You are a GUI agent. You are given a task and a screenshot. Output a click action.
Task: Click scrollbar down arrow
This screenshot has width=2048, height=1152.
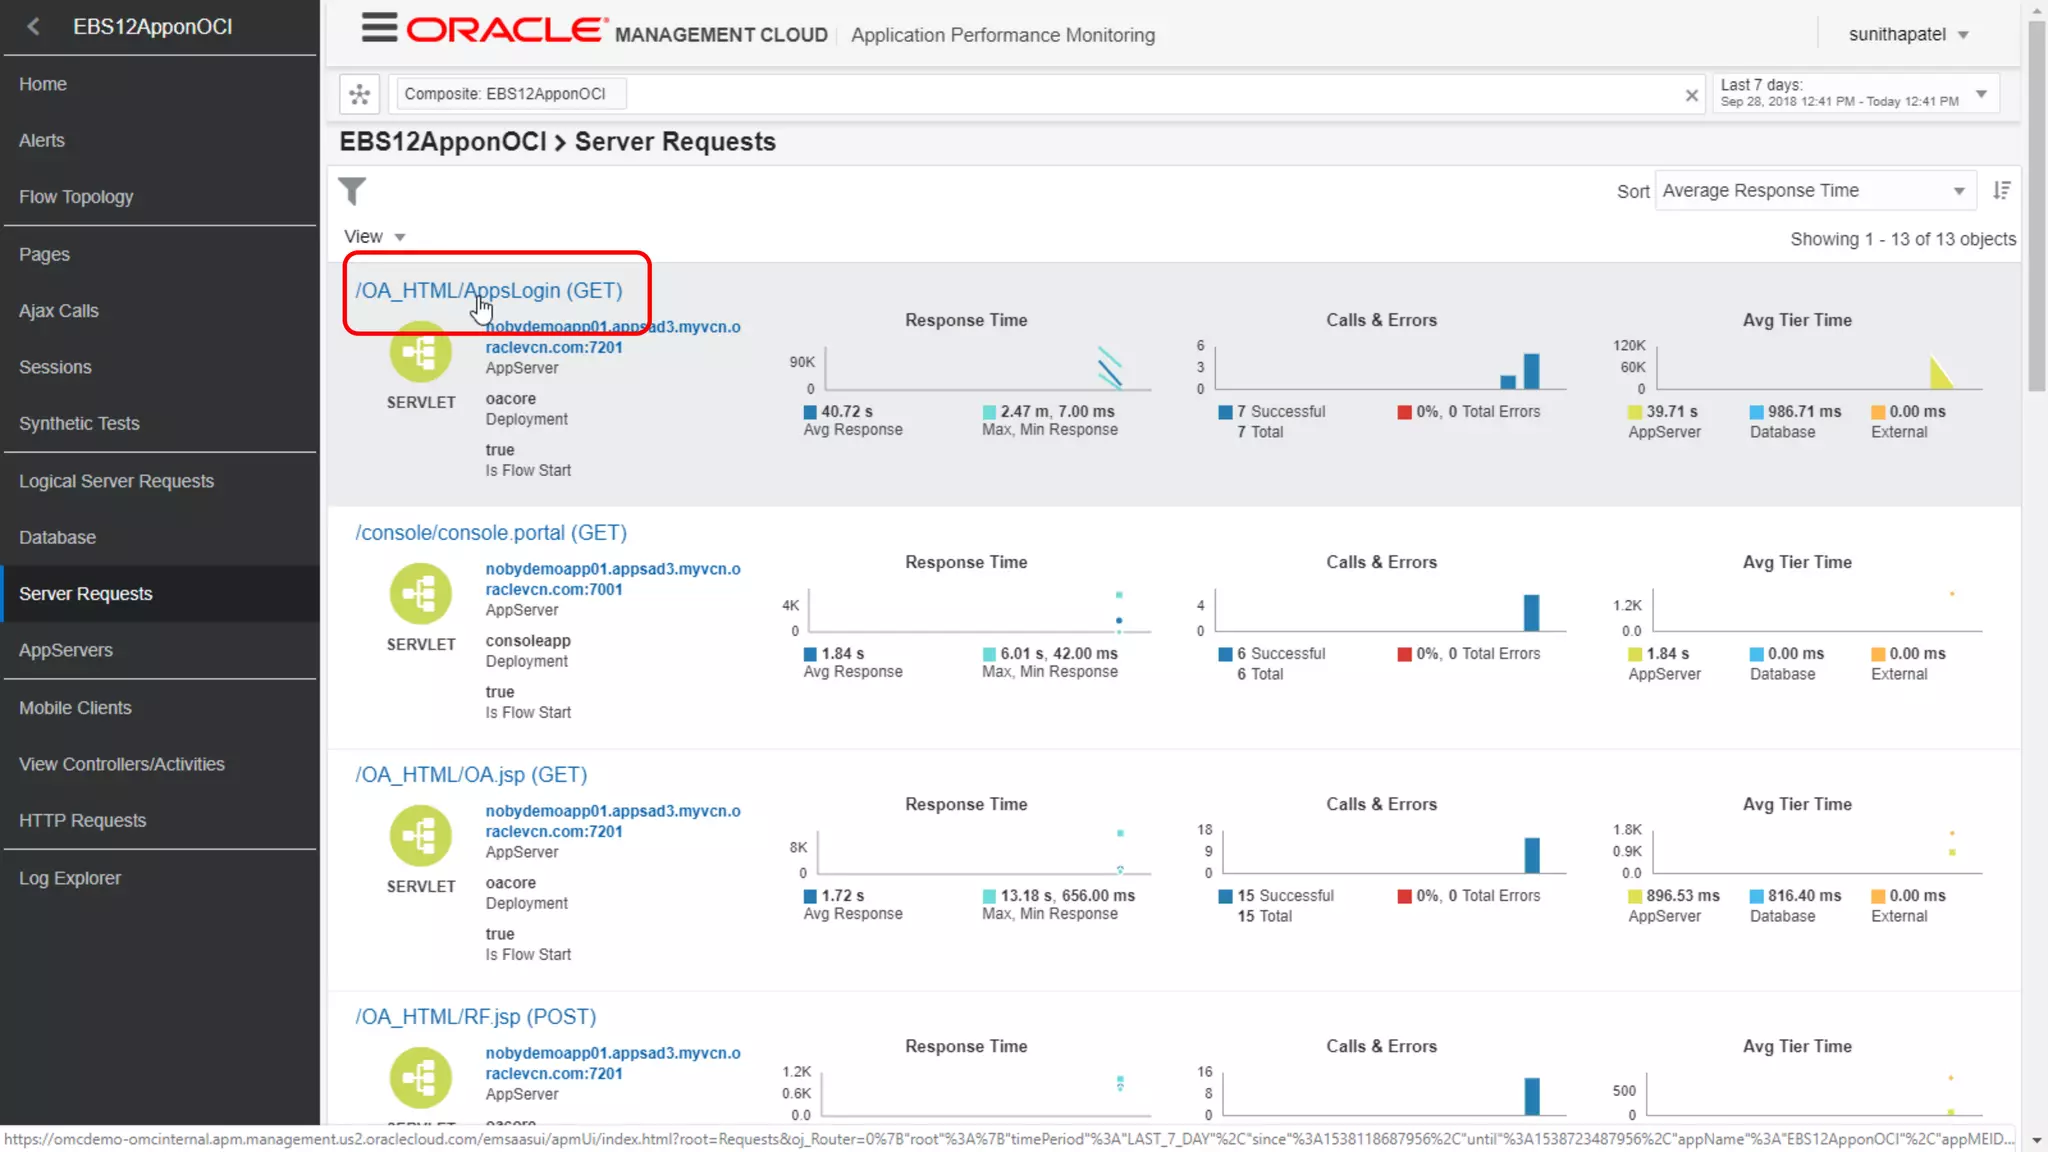click(x=2037, y=1139)
